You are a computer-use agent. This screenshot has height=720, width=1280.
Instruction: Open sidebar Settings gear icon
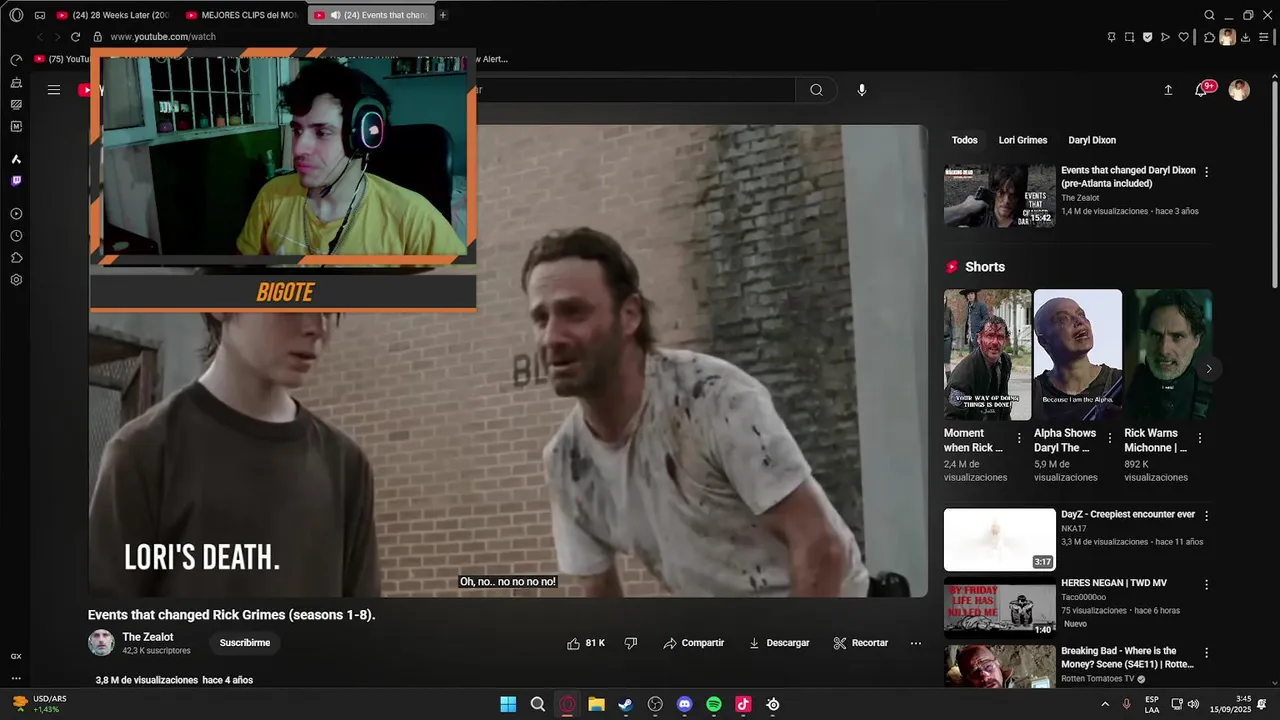tap(16, 280)
